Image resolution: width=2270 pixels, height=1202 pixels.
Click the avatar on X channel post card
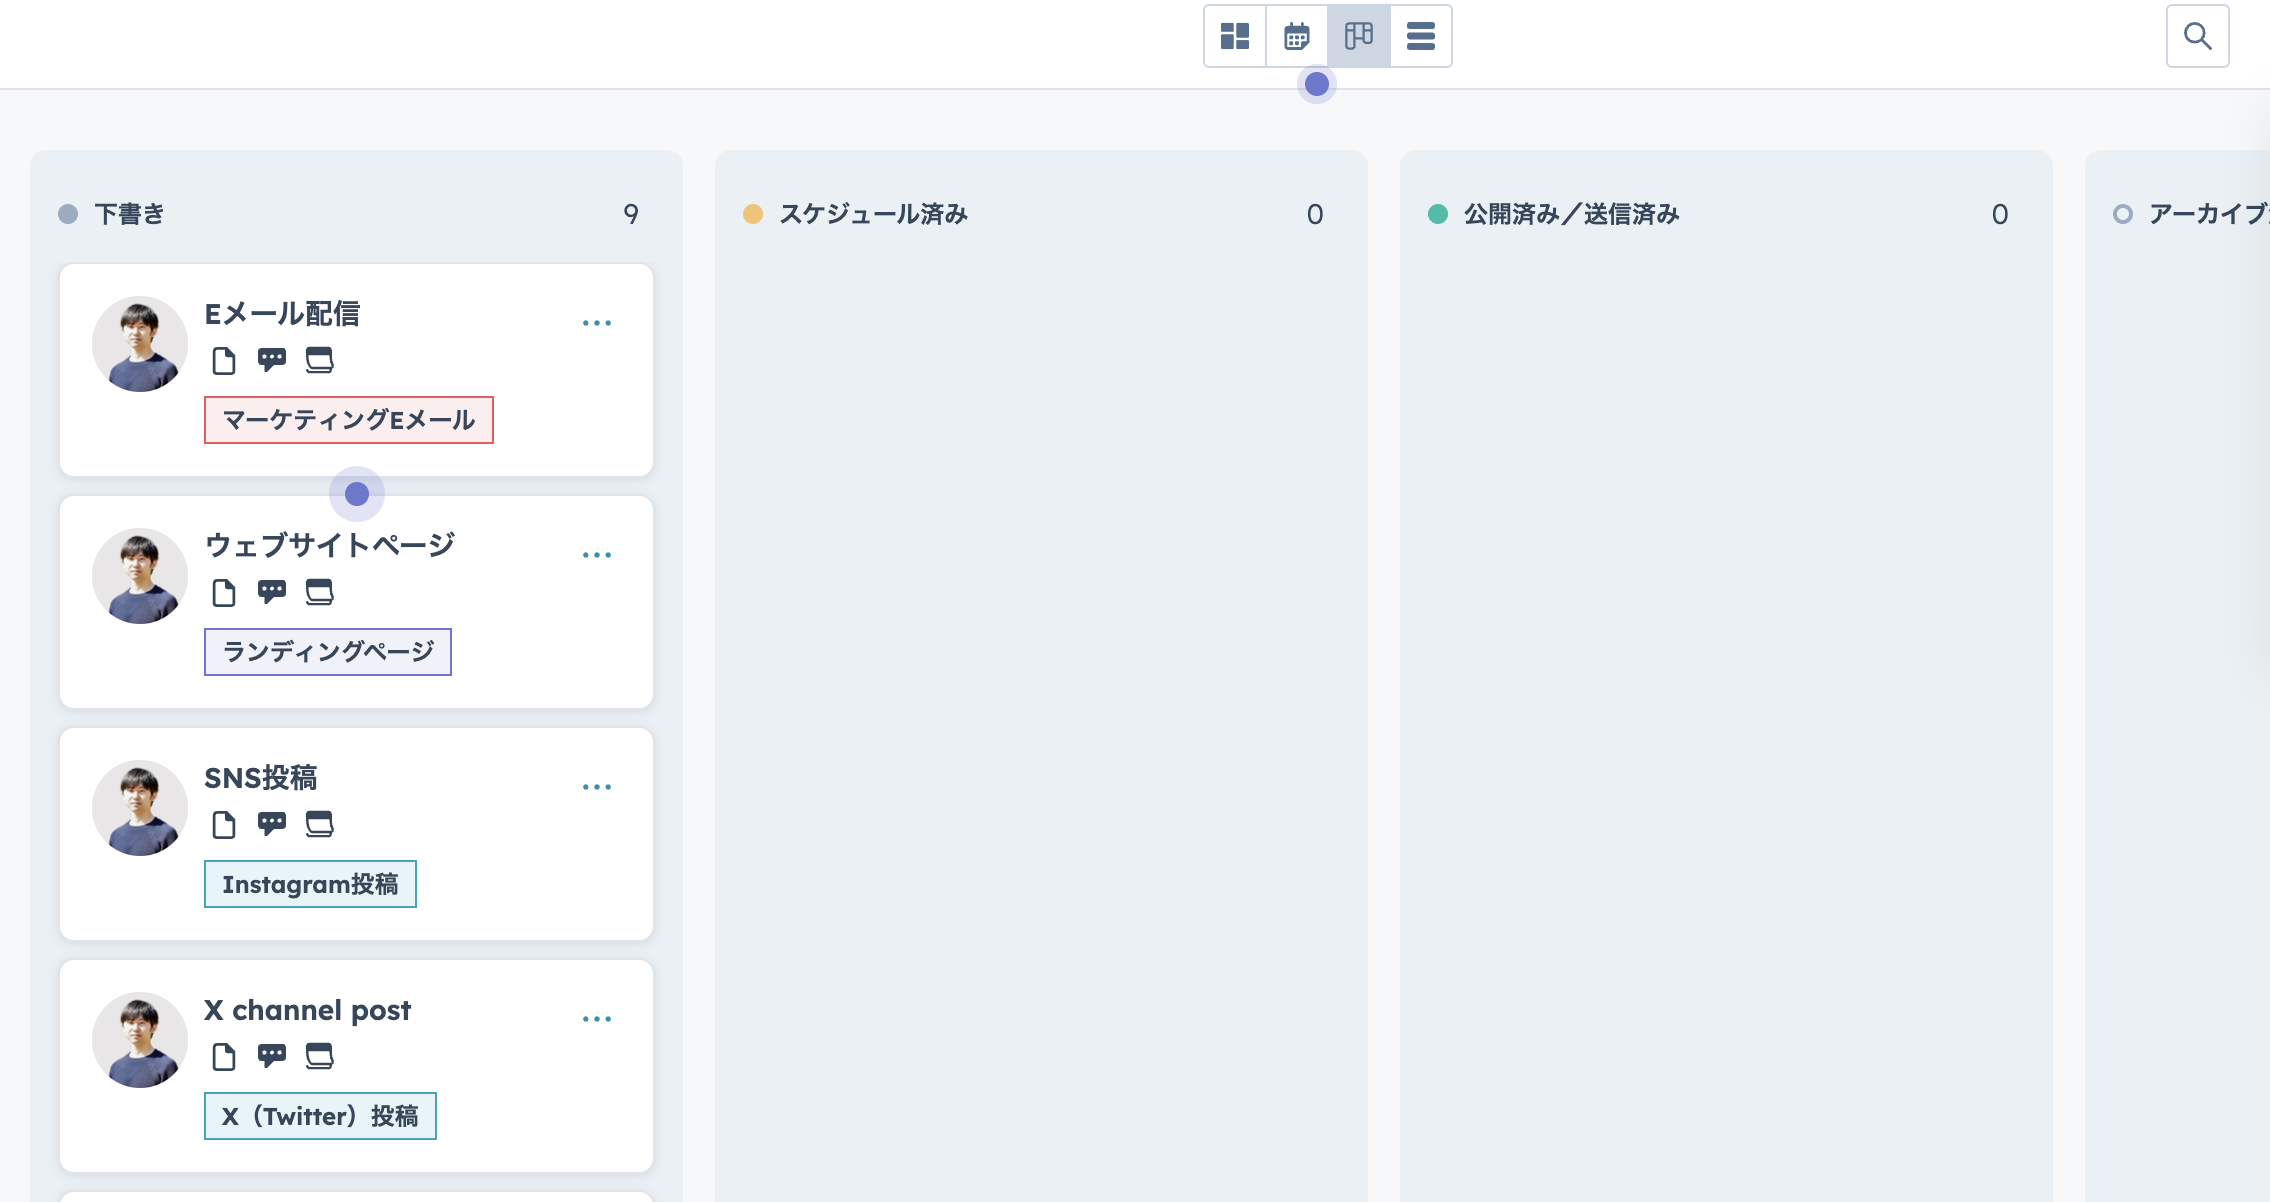tap(140, 1040)
